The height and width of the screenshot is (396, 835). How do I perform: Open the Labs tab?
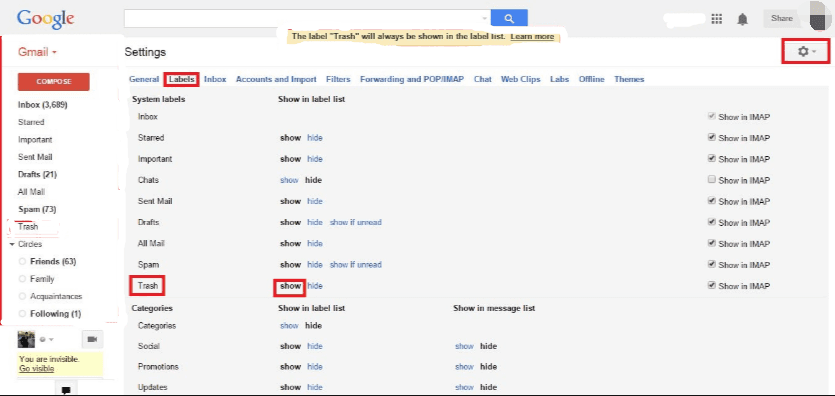click(559, 79)
